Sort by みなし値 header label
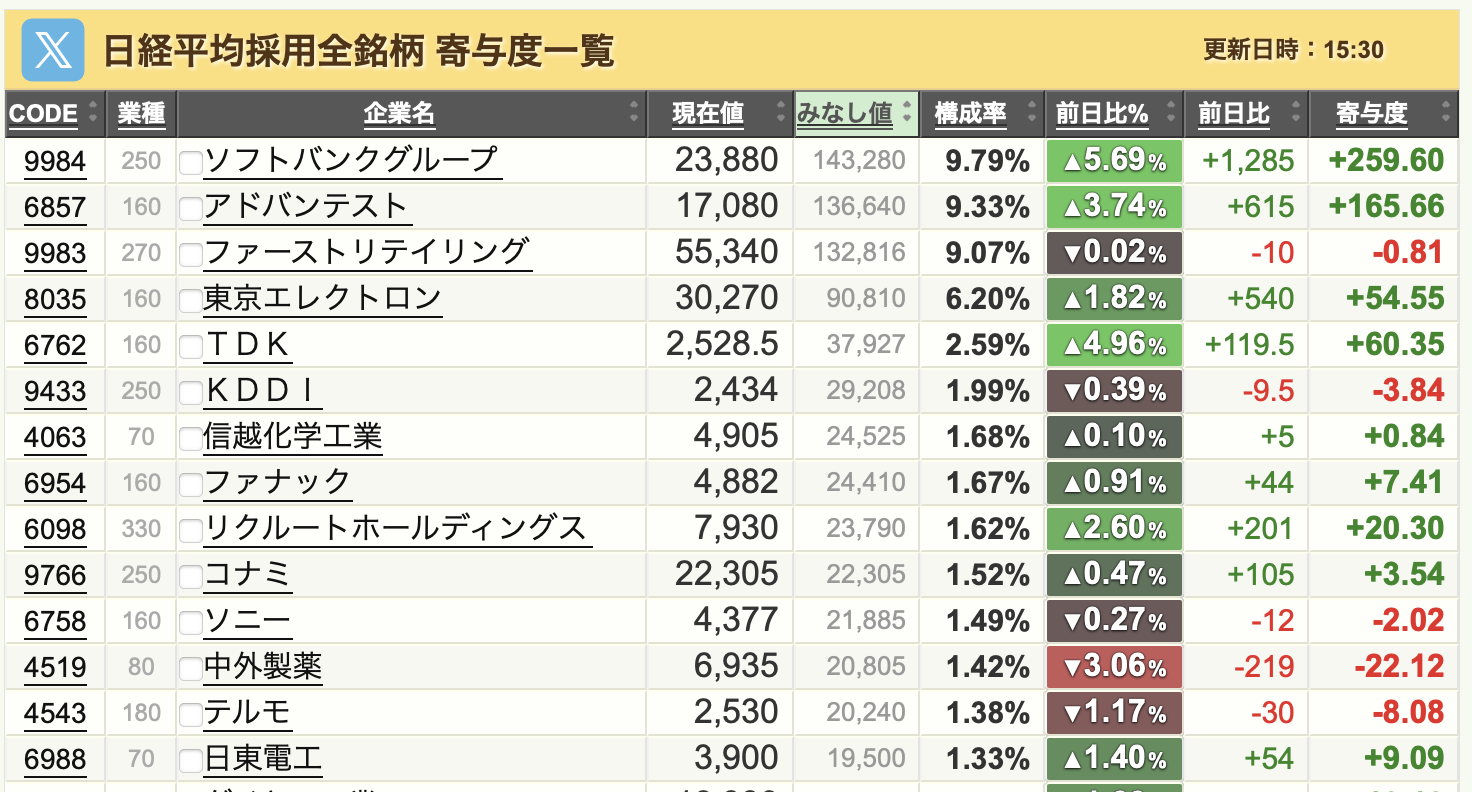The width and height of the screenshot is (1472, 792). coord(844,114)
